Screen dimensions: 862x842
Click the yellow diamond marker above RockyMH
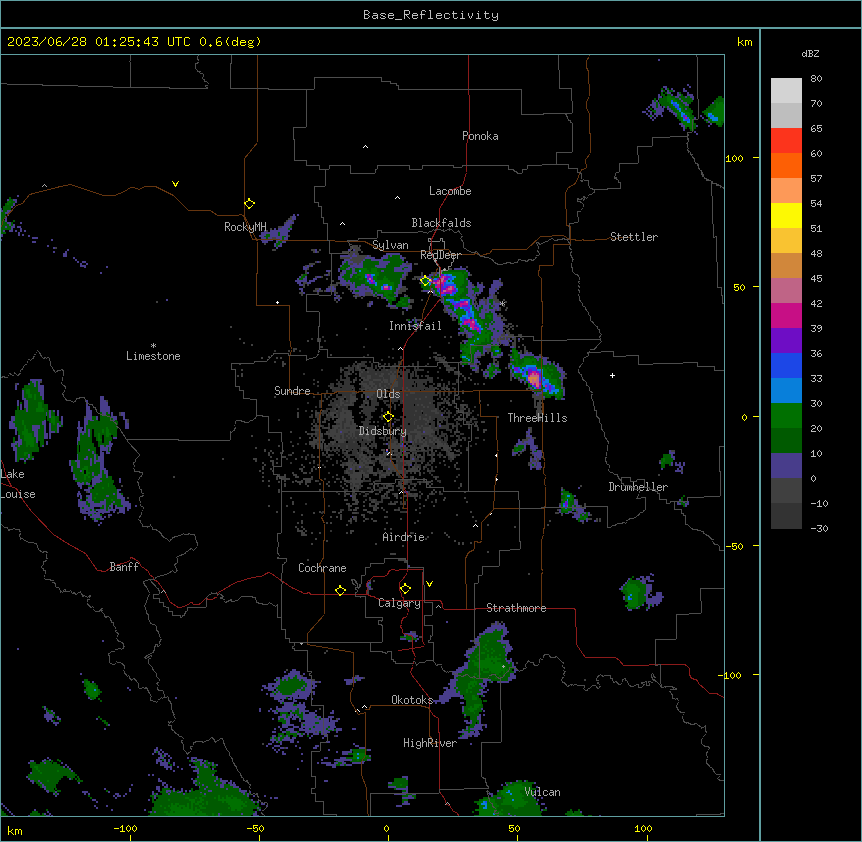[250, 204]
